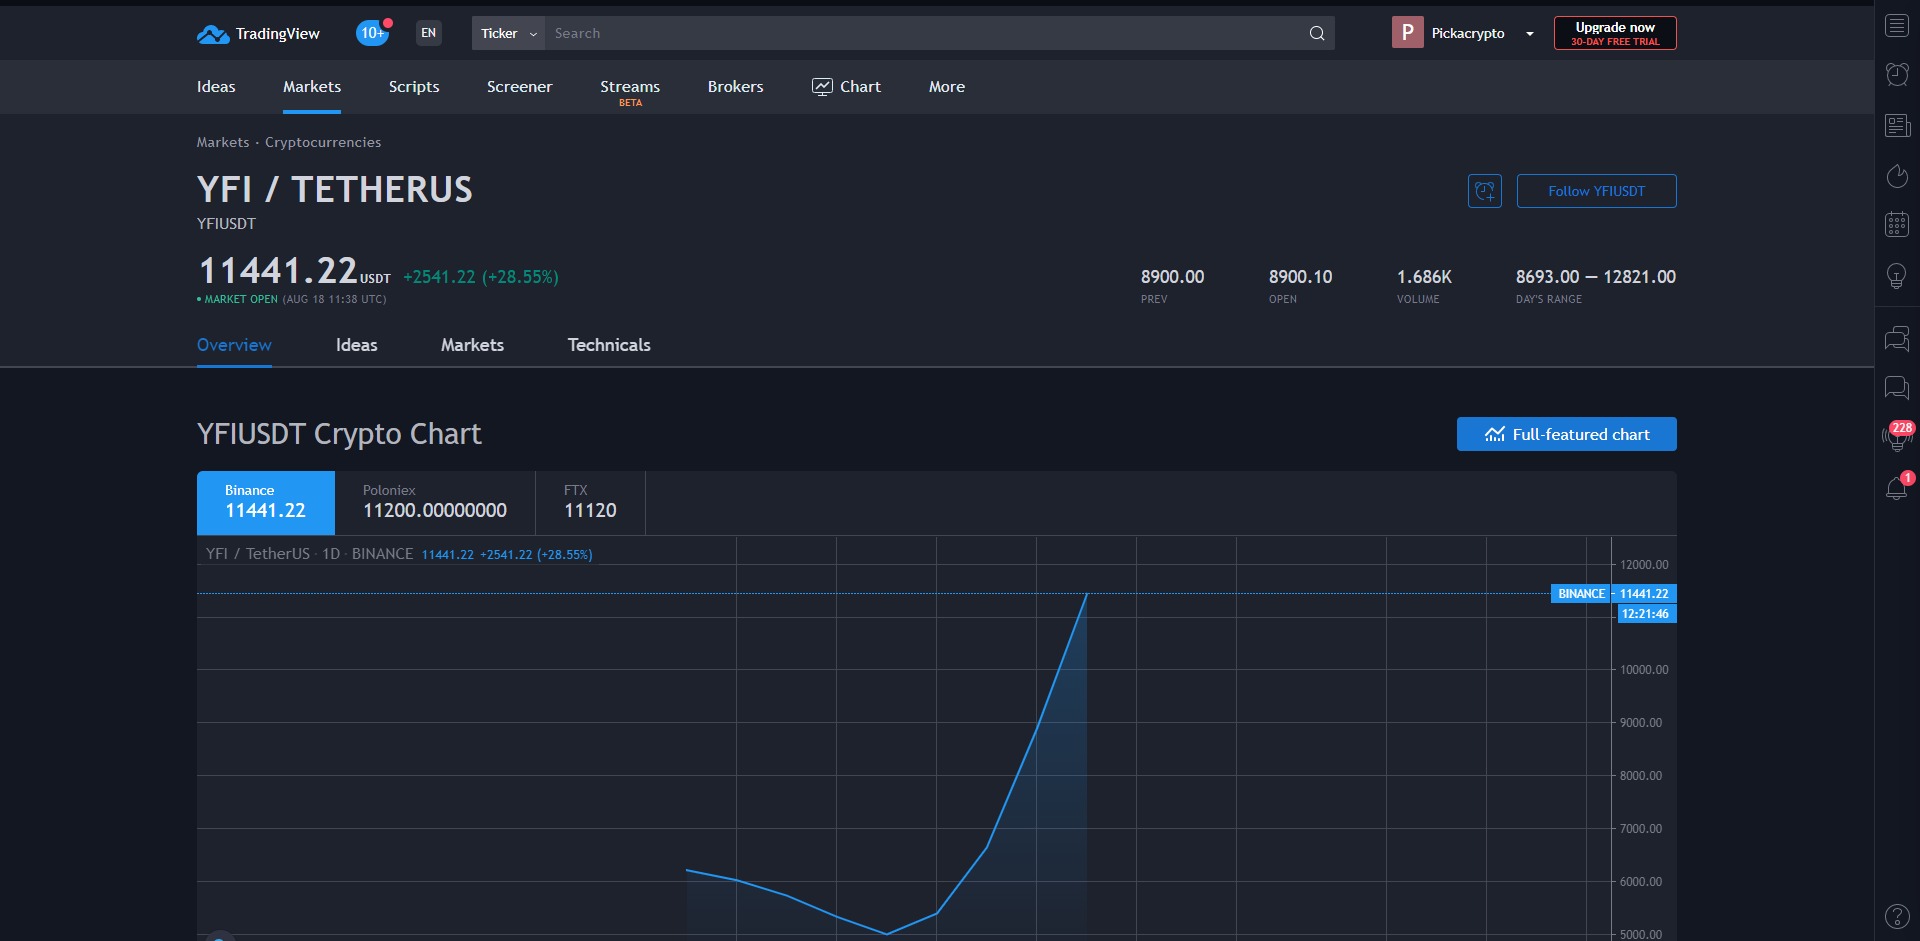
Task: Open the Screener menu
Action: tap(519, 87)
